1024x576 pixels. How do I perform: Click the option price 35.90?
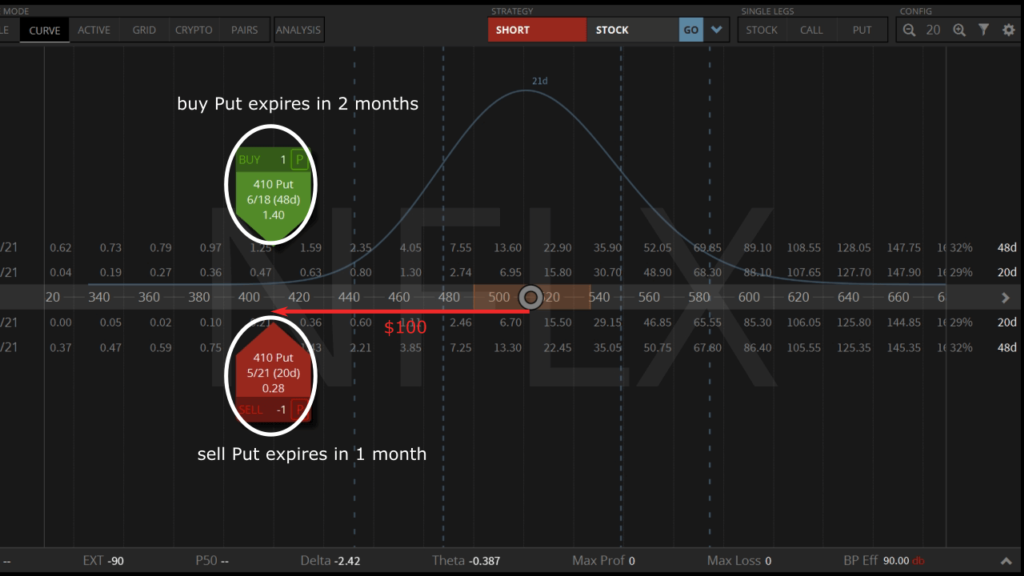(607, 248)
